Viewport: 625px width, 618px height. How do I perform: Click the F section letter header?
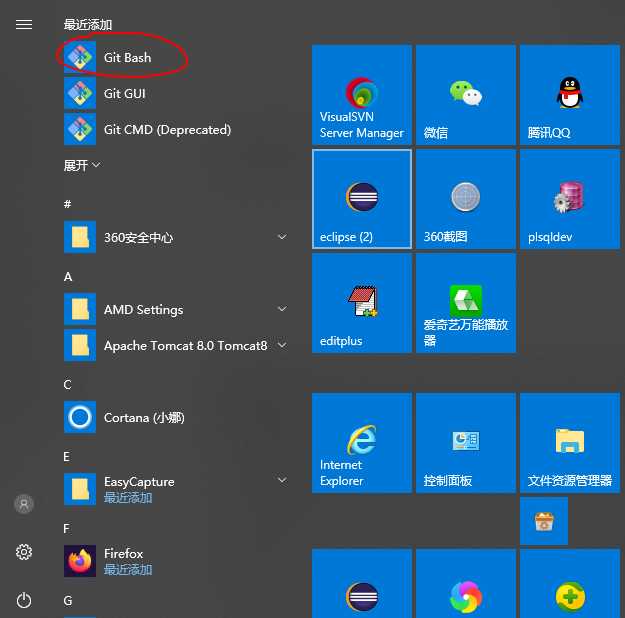click(66, 529)
